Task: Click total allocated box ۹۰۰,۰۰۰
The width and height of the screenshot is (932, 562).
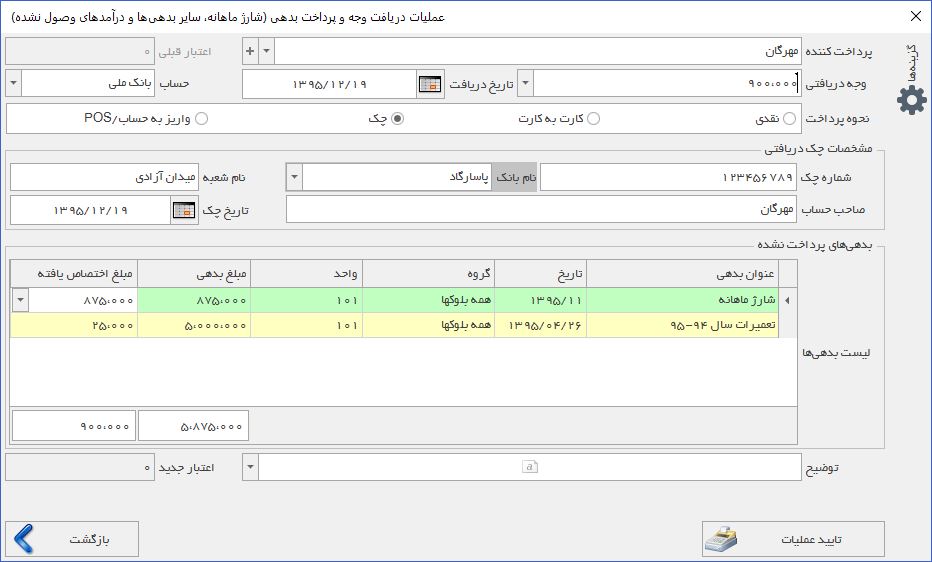Action: tap(74, 426)
